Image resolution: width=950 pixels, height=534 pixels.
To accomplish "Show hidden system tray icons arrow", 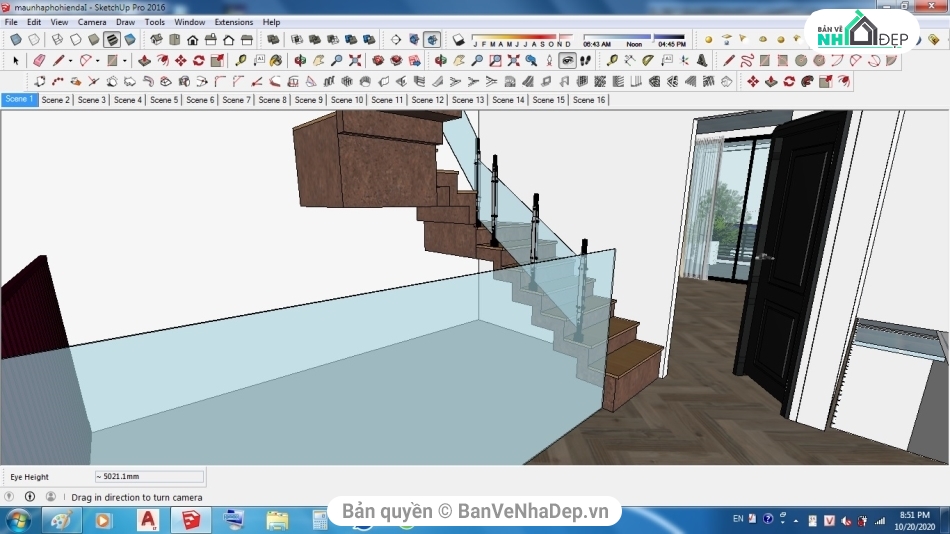I will coord(796,521).
